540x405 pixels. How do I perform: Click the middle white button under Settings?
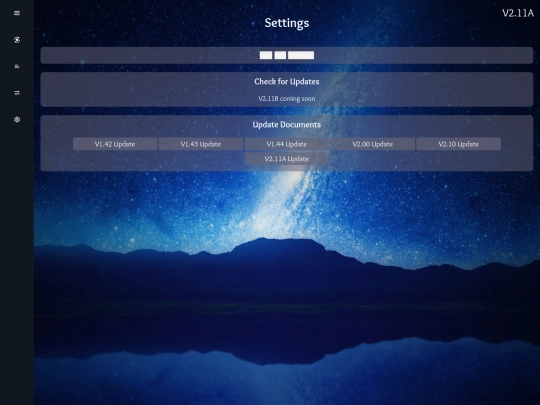pos(280,55)
